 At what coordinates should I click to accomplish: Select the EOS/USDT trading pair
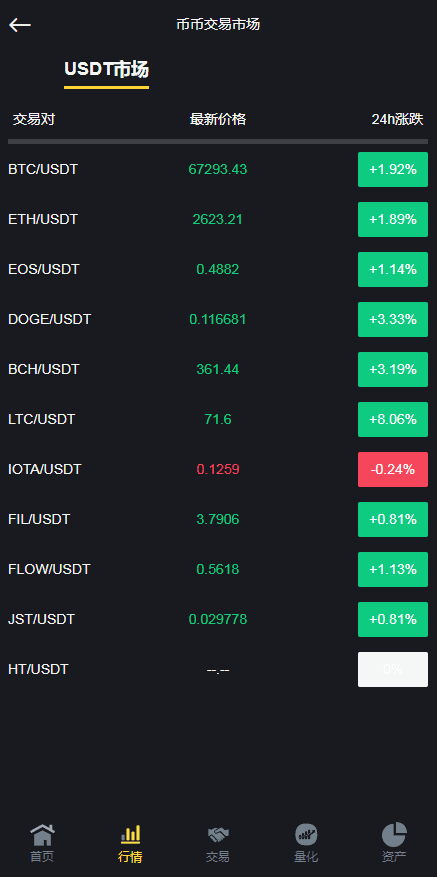pyautogui.click(x=218, y=270)
